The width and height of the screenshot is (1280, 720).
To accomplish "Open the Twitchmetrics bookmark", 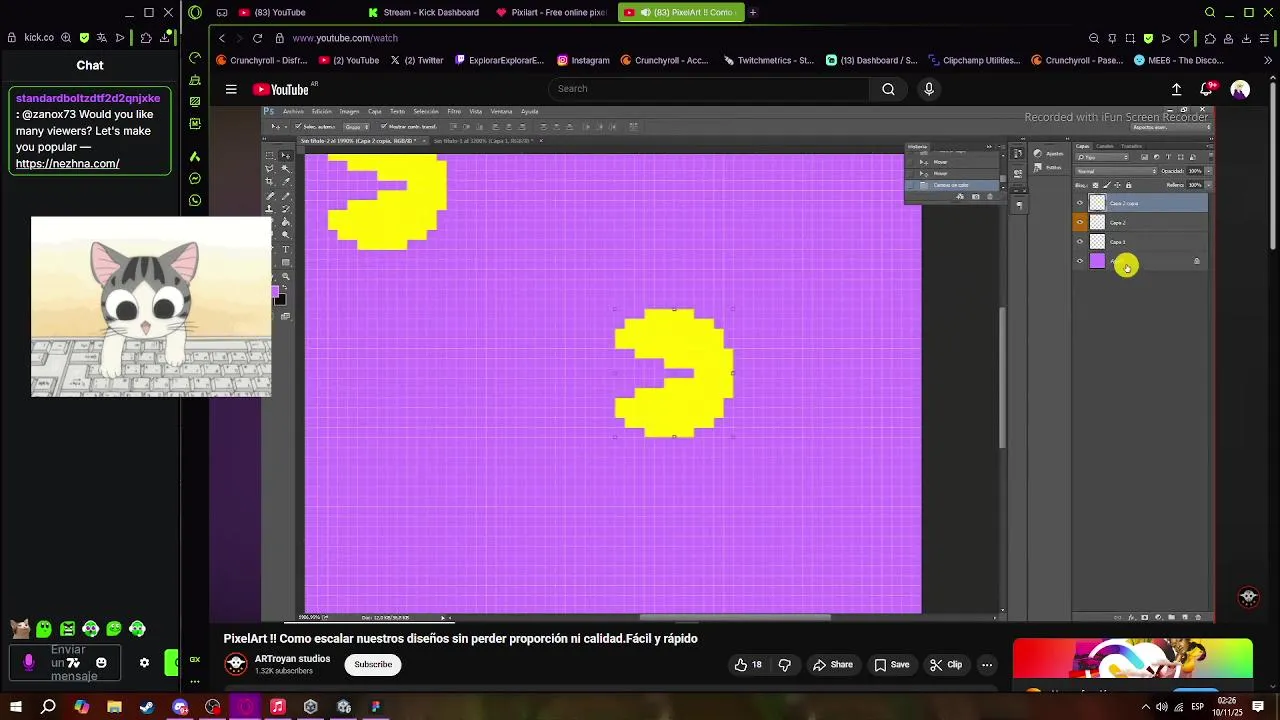I will tap(768, 60).
